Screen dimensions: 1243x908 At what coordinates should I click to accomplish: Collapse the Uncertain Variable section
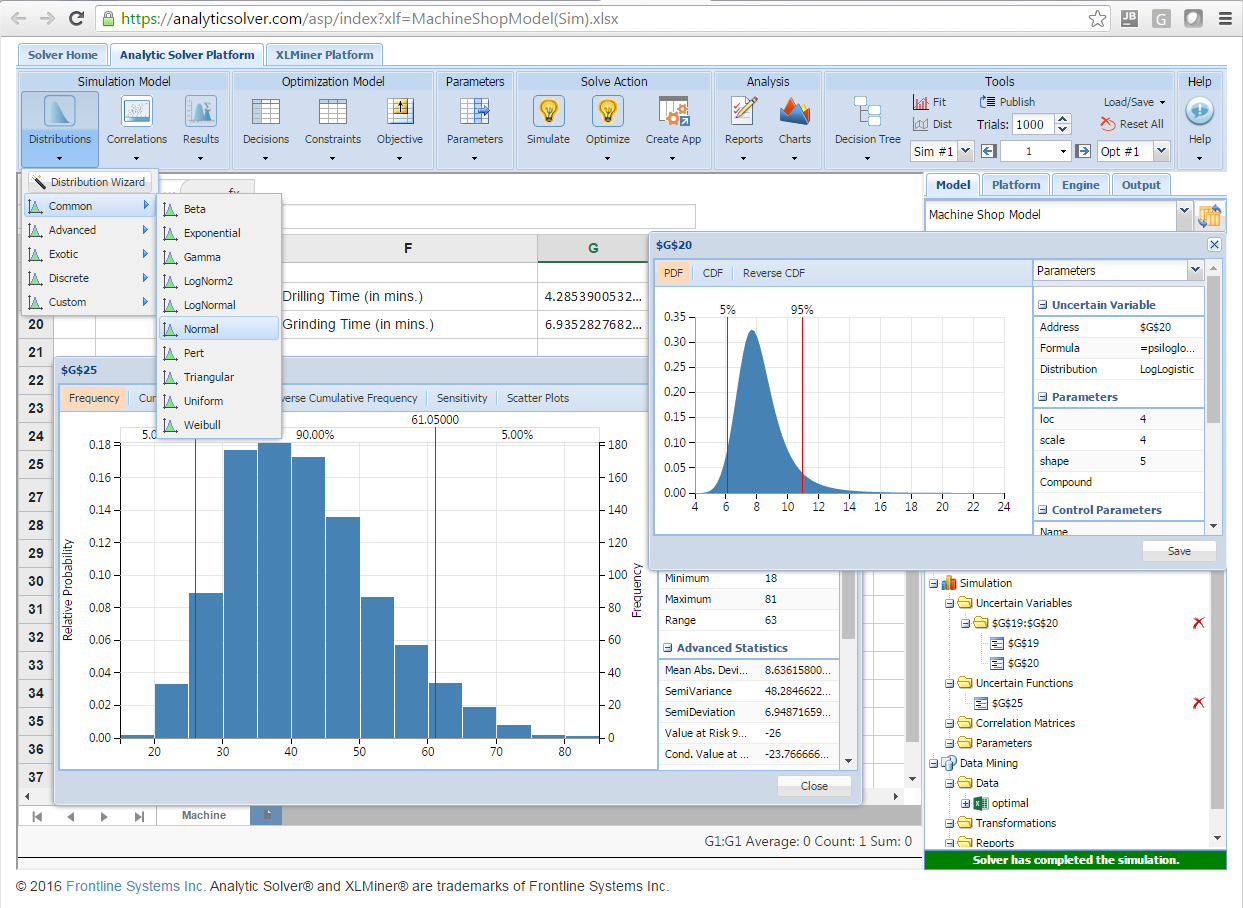point(1043,305)
